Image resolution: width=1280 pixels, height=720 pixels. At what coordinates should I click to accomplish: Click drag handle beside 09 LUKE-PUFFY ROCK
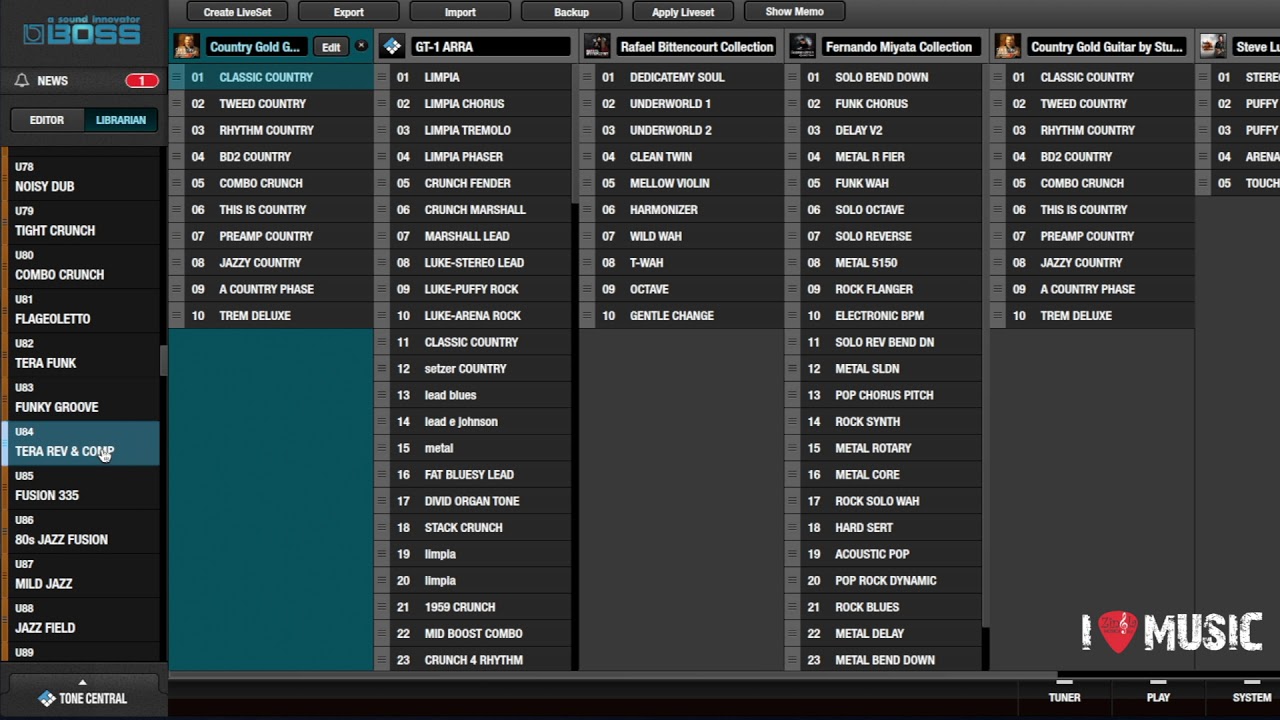[382, 289]
